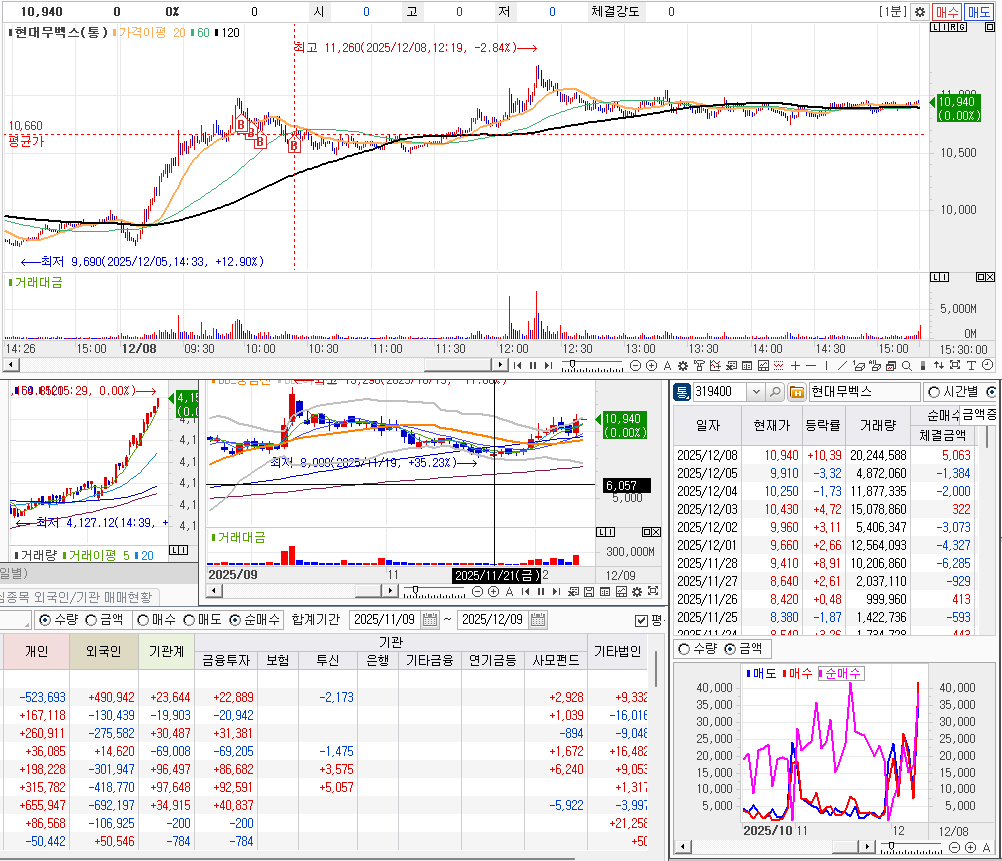The width and height of the screenshot is (1002, 861).
Task: Open calendar for end date 2025/12/09
Action: tap(538, 619)
